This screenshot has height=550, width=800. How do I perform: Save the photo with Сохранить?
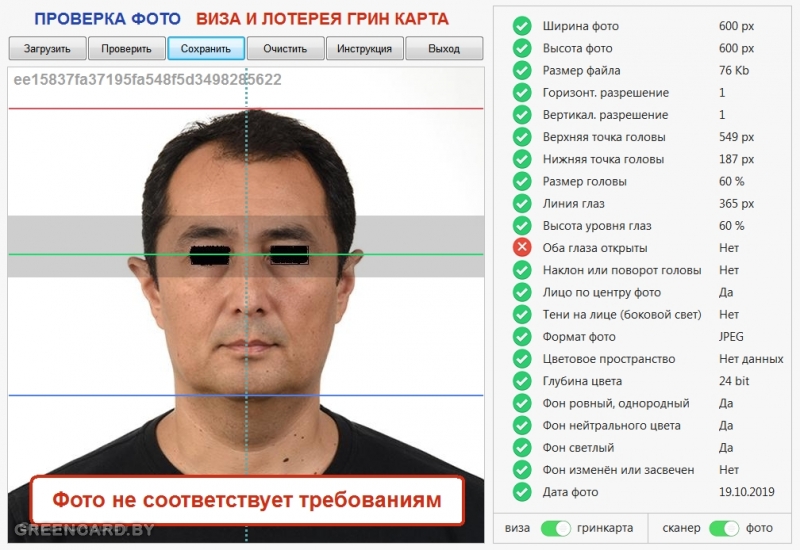coord(206,48)
